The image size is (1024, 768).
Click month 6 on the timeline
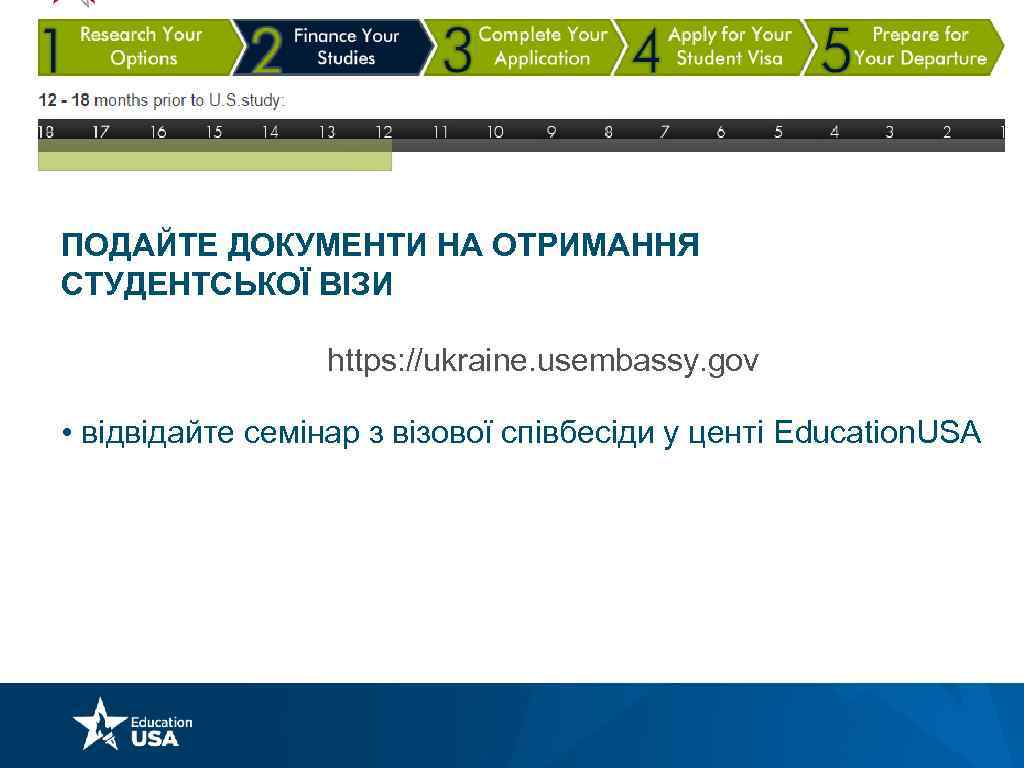(x=721, y=132)
